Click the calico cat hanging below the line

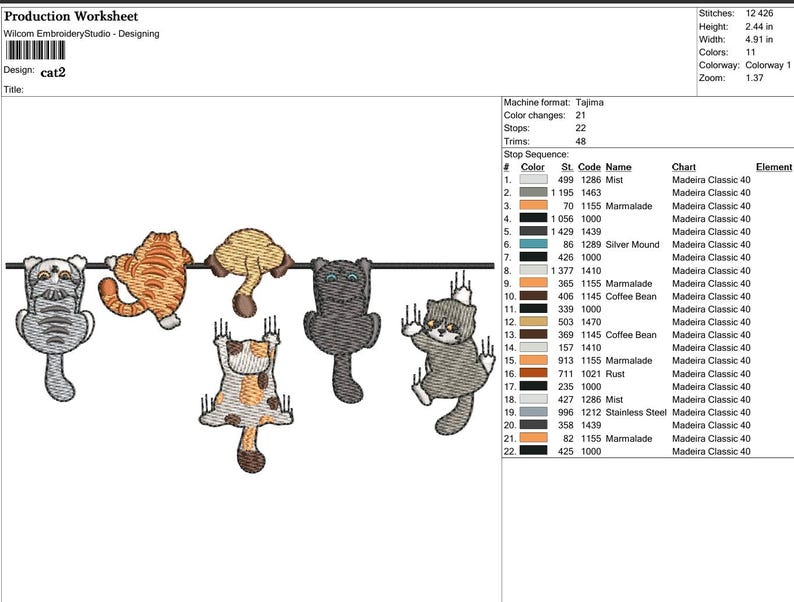click(x=247, y=395)
